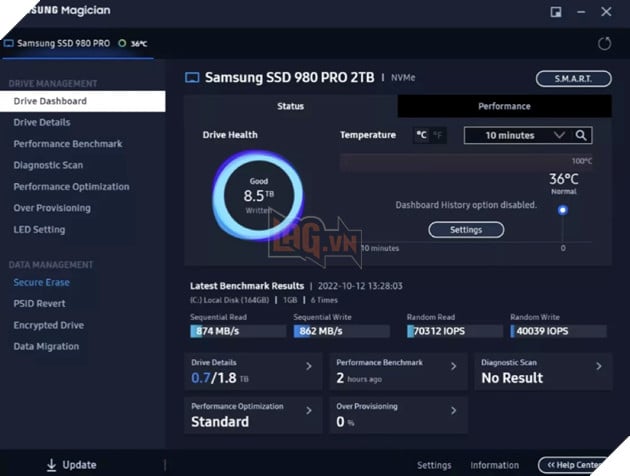The height and width of the screenshot is (476, 630).
Task: Click the Settings button under Dashboard History message
Action: [x=466, y=230]
